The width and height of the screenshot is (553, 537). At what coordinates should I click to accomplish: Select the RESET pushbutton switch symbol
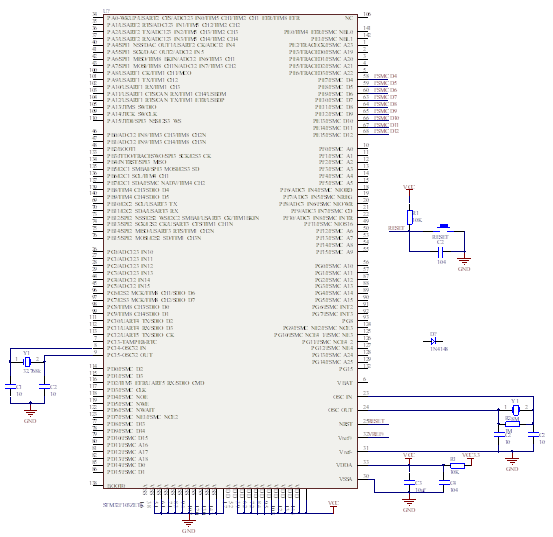pyautogui.click(x=443, y=228)
